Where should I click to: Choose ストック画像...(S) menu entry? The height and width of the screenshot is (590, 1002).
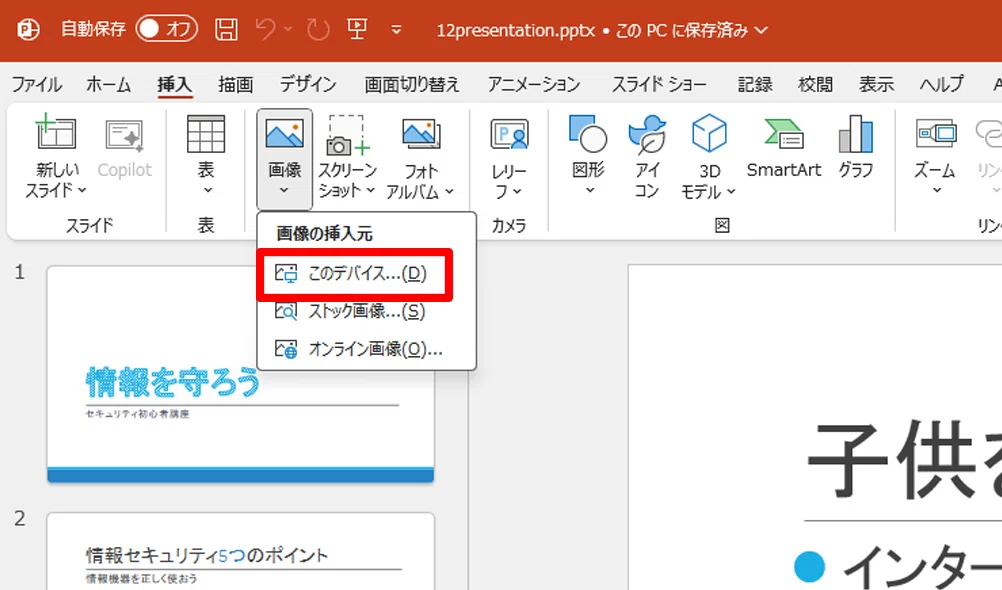(367, 311)
